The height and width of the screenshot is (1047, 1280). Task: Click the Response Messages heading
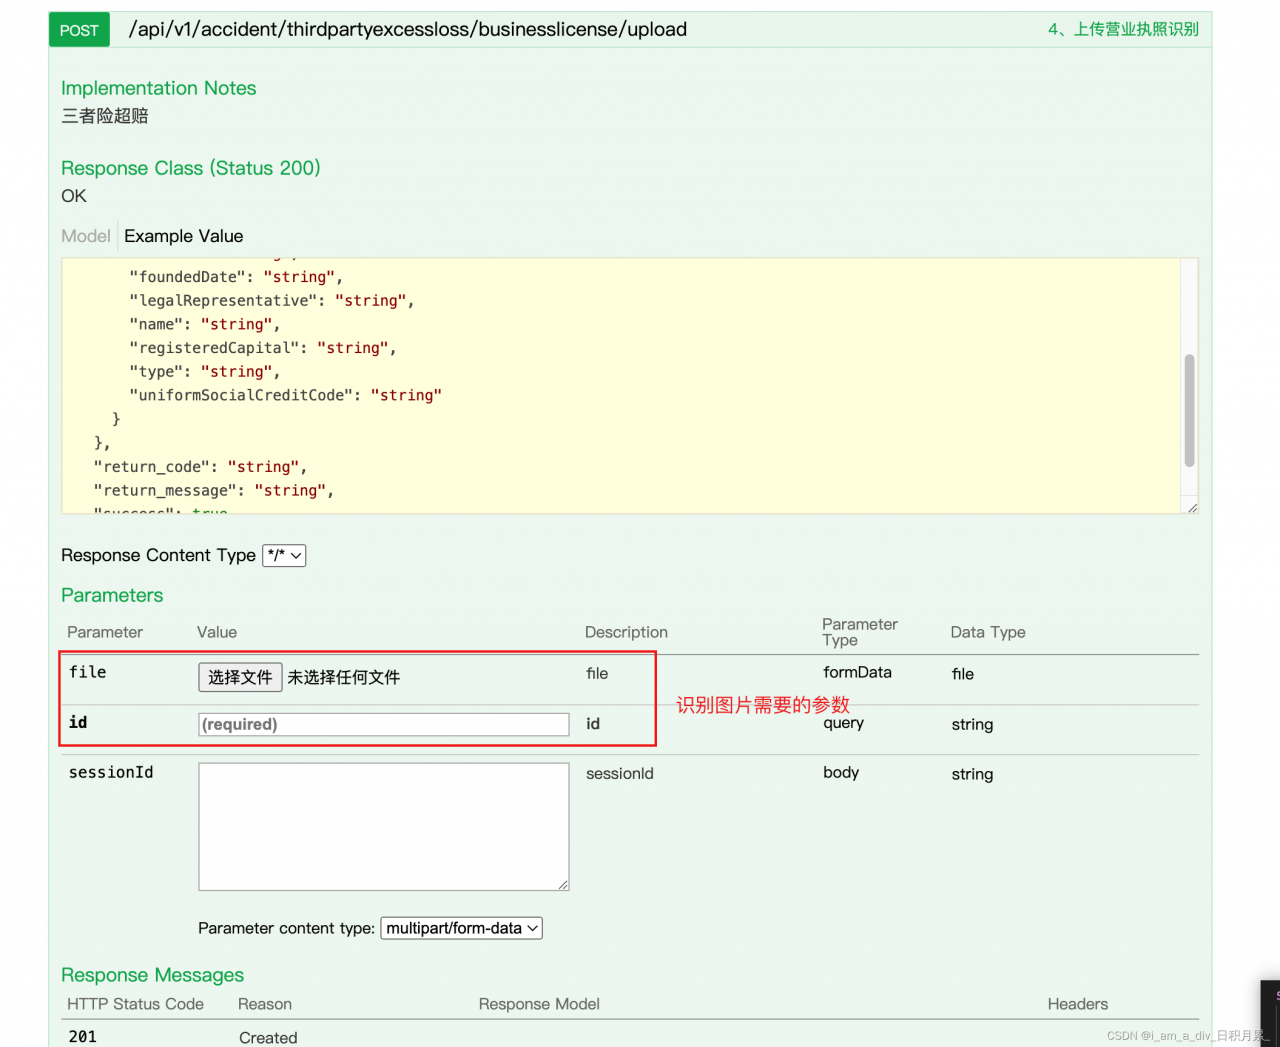pos(152,975)
